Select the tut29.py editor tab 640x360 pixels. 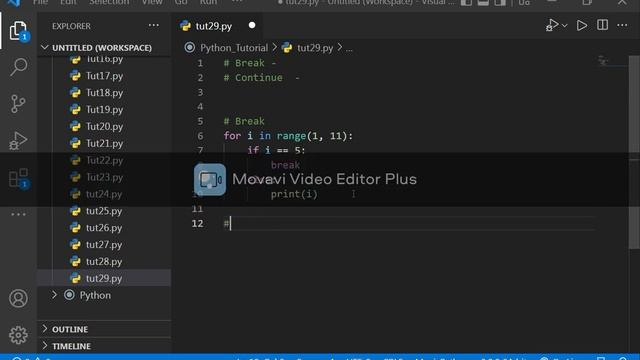pyautogui.click(x=218, y=26)
